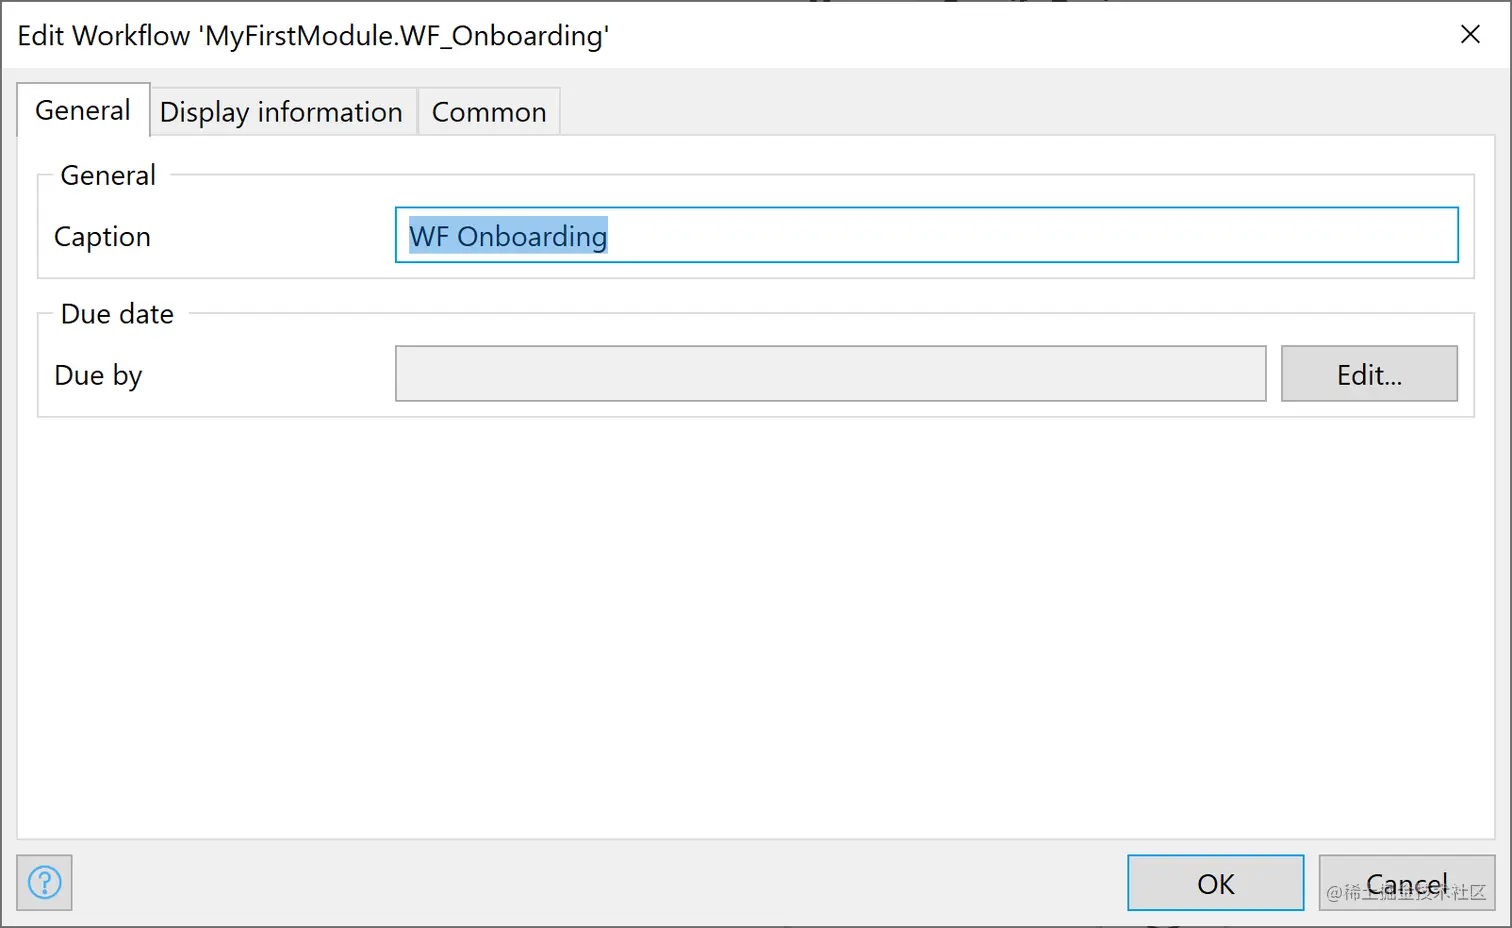Image resolution: width=1512 pixels, height=928 pixels.
Task: Close the Edit Workflow dialog
Action: pos(1470,35)
